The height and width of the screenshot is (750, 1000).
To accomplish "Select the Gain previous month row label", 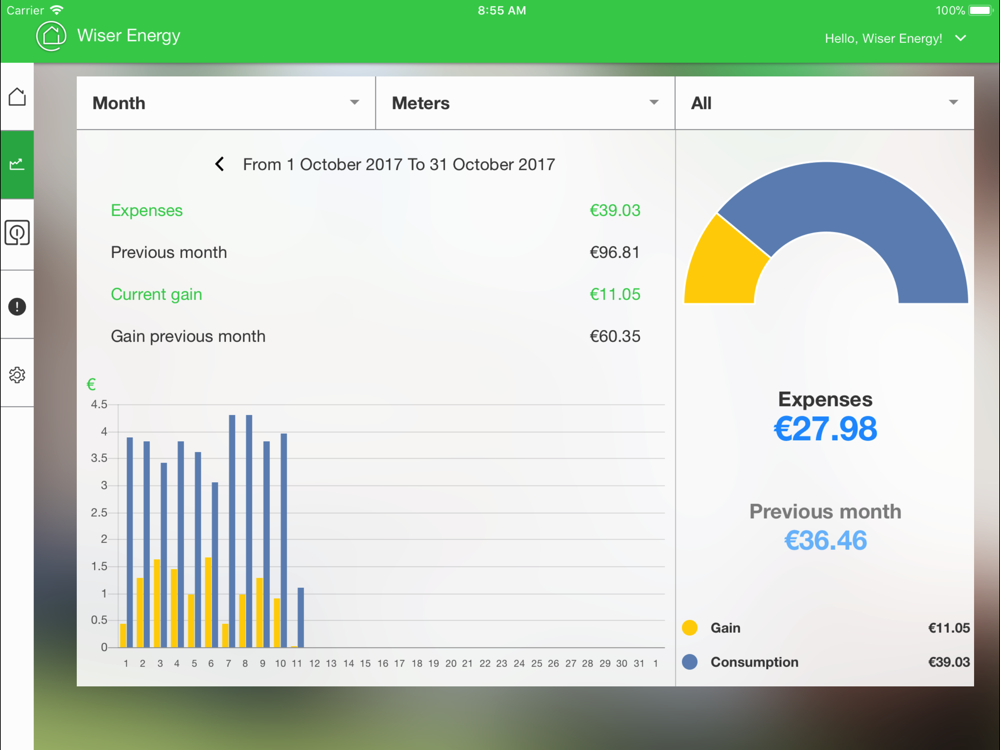I will [x=188, y=336].
